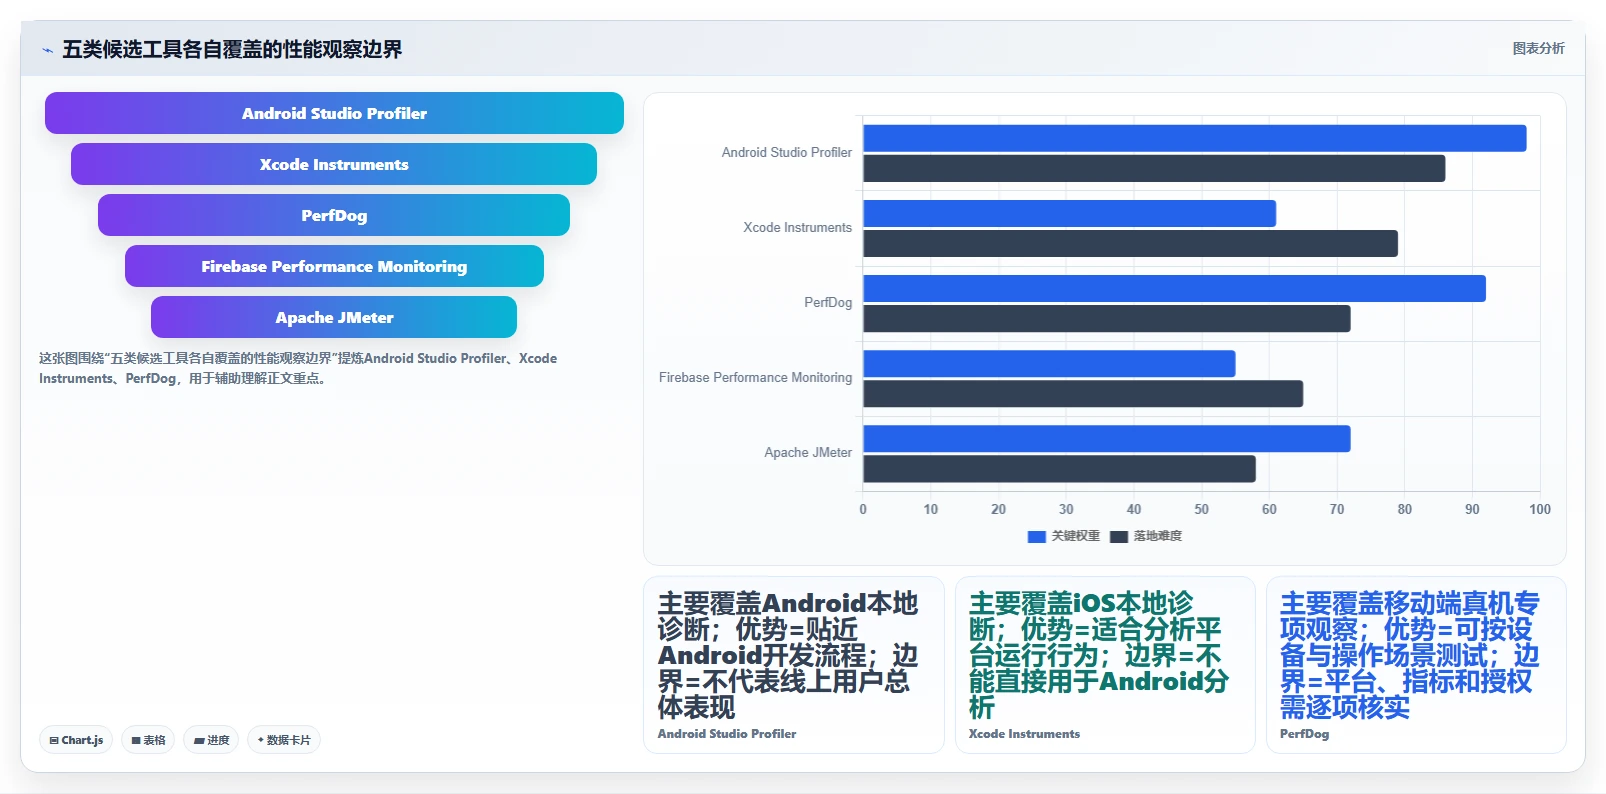Click the description paragraph under the funnel
Viewport: 1606px width, 794px height.
coord(298,368)
